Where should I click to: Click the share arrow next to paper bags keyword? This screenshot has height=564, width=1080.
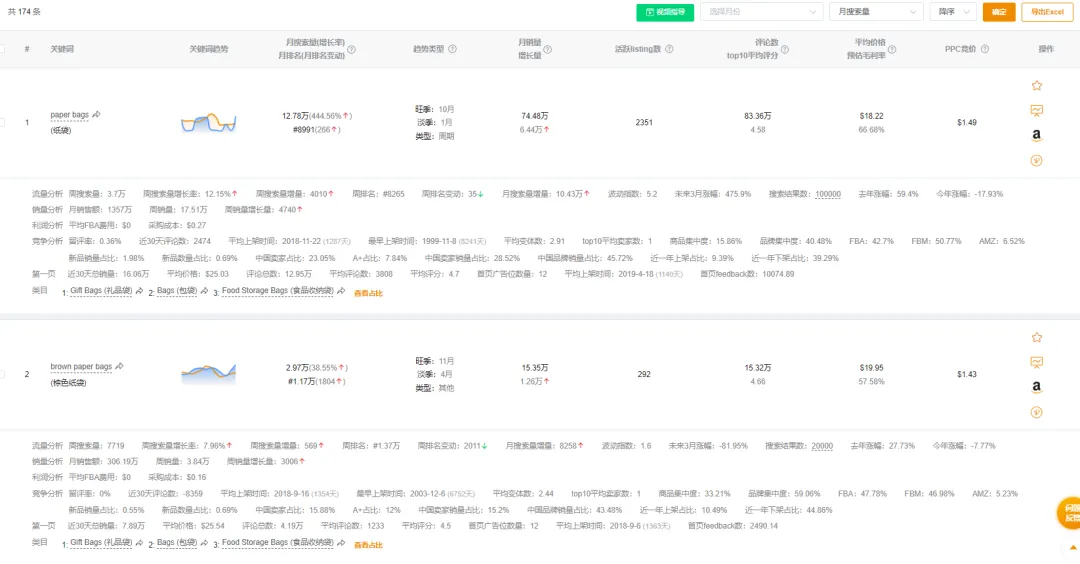96,114
